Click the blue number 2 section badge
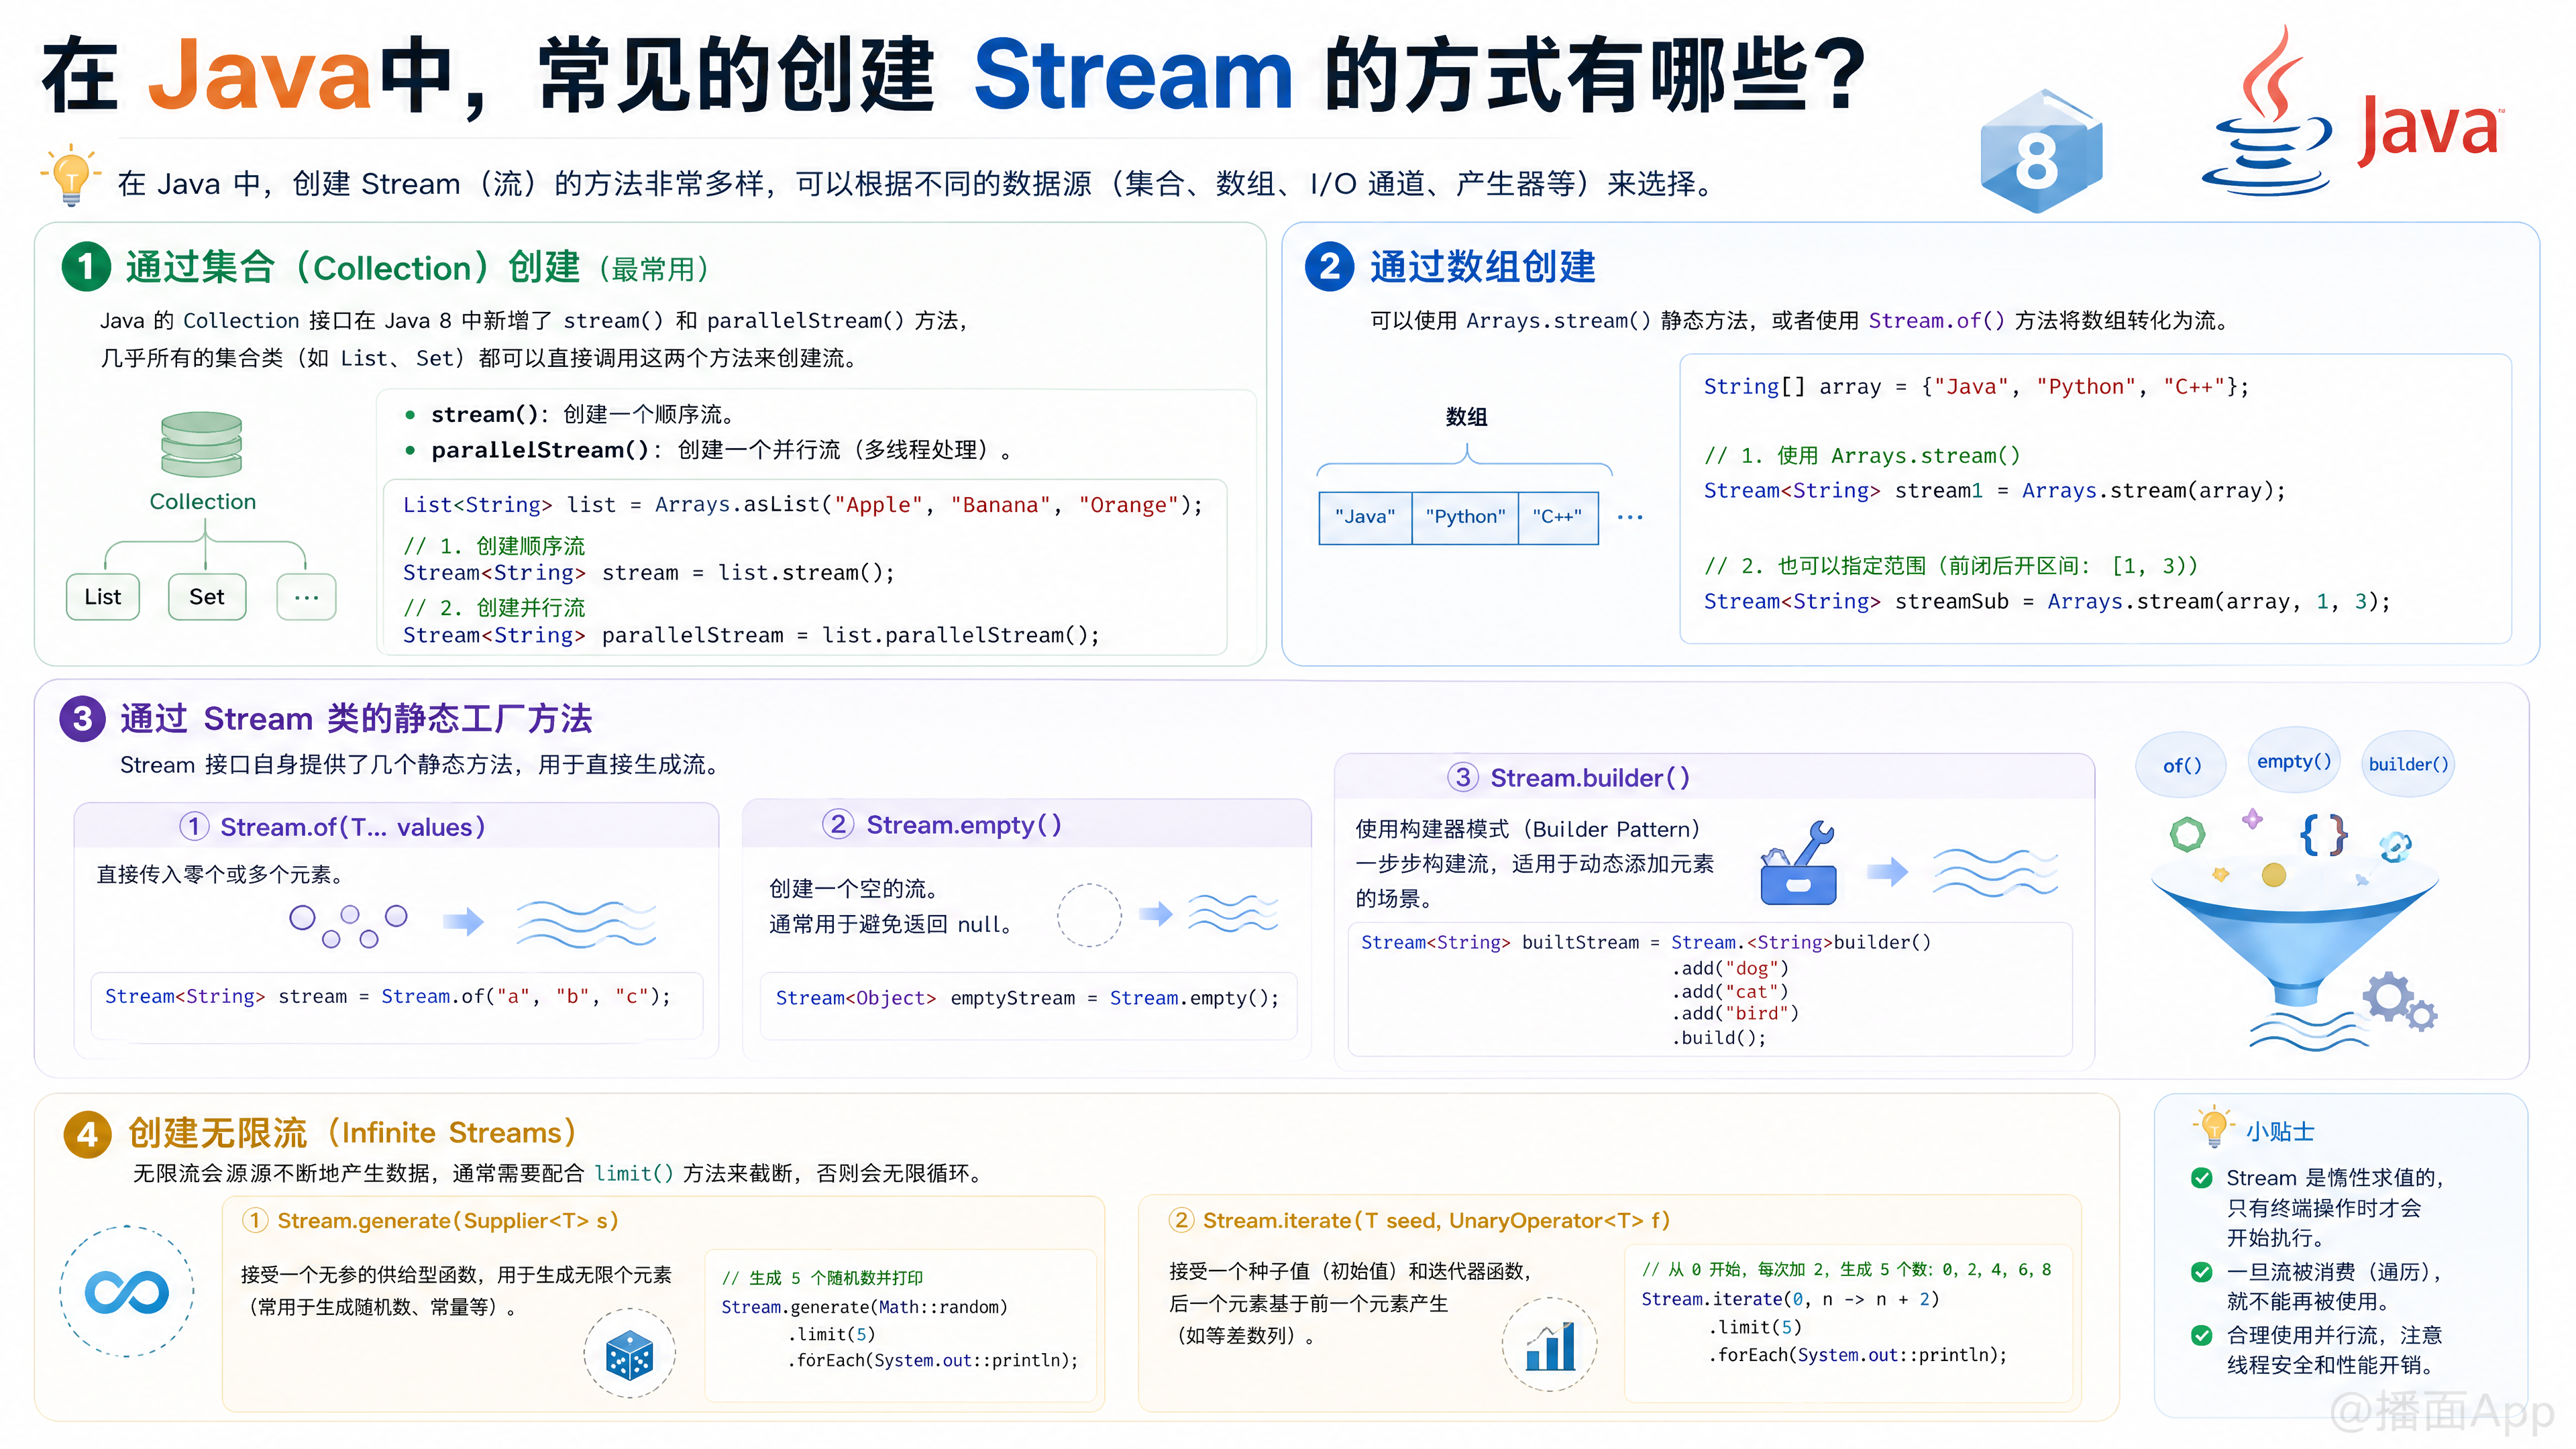This screenshot has height=1449, width=2576. [x=1329, y=267]
